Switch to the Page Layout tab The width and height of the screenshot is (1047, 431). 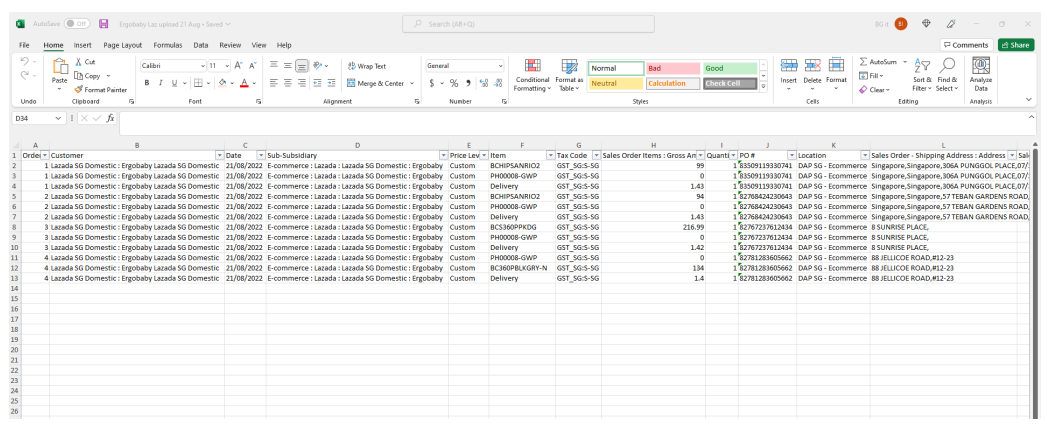(x=123, y=45)
